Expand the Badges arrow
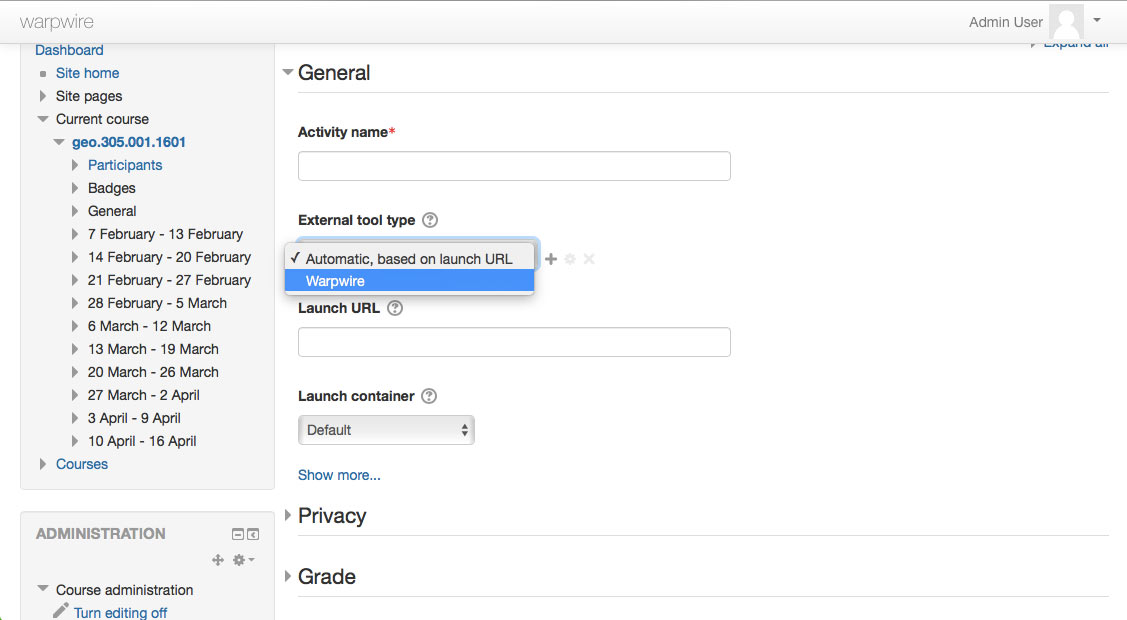Screen dimensions: 1127x620 tap(75, 188)
